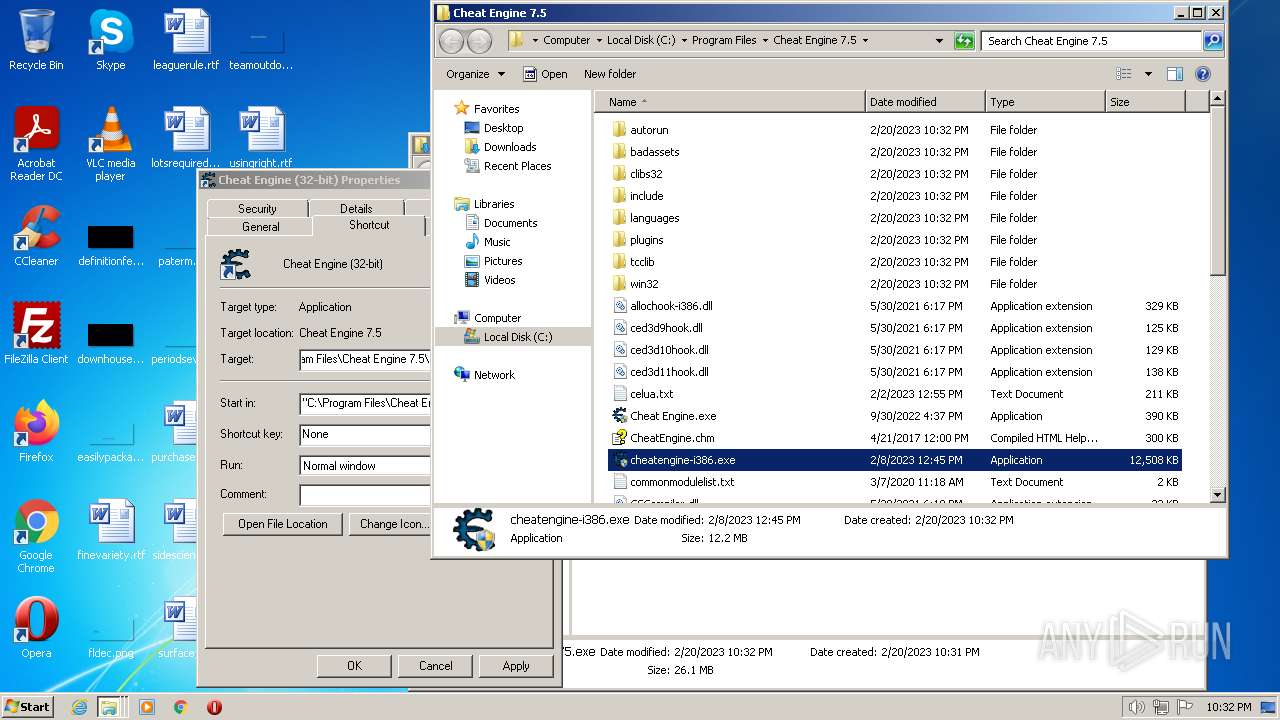This screenshot has width=1280, height=720.
Task: Click the Search Cheat Engine 7.5 field
Action: 1093,41
